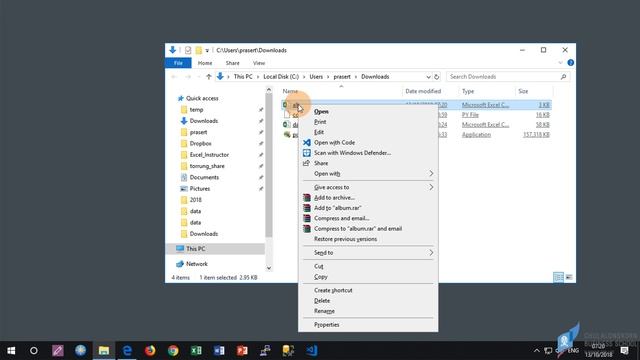Click the search magnifier icon
This screenshot has width=640, height=360.
point(563,77)
